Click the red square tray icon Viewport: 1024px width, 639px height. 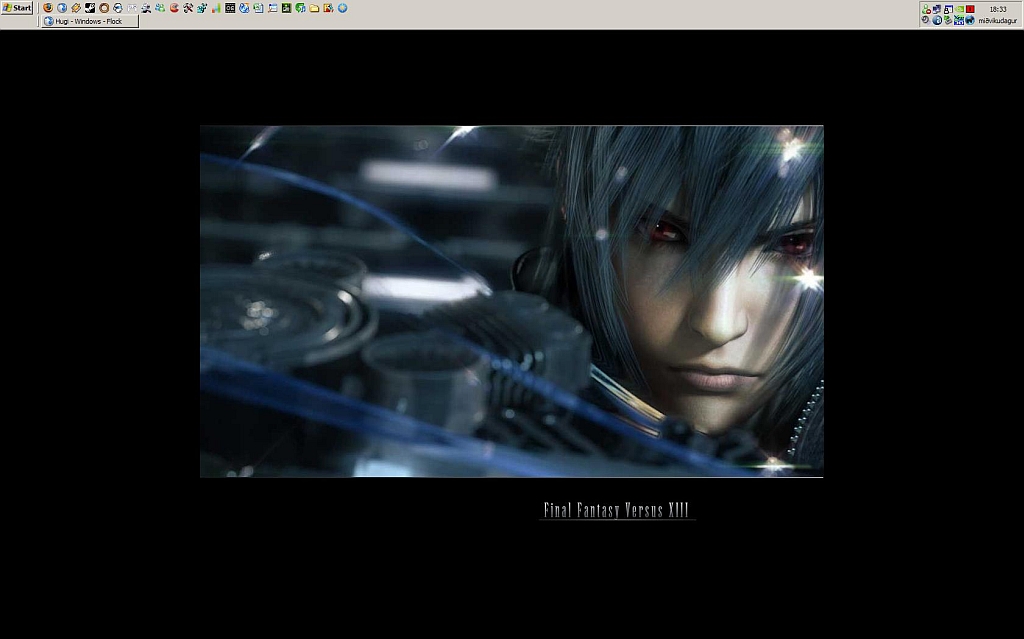point(970,9)
